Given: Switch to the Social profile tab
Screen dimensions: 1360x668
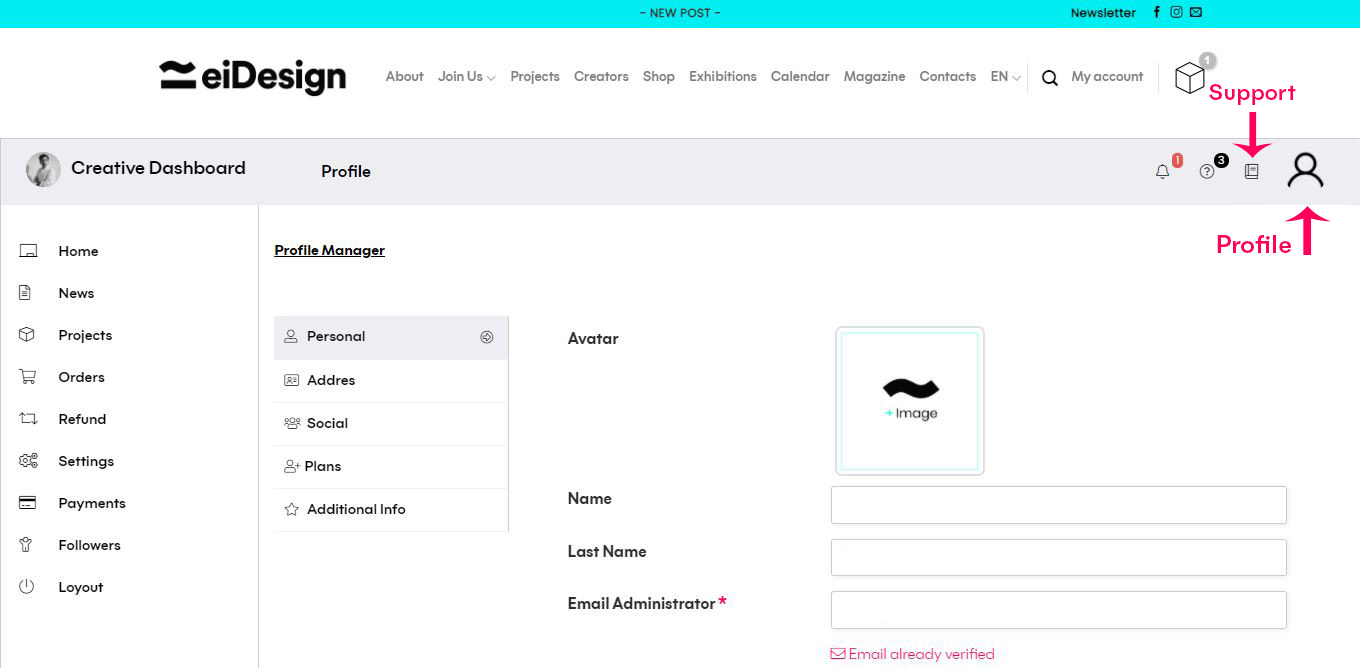Looking at the screenshot, I should (x=327, y=424).
